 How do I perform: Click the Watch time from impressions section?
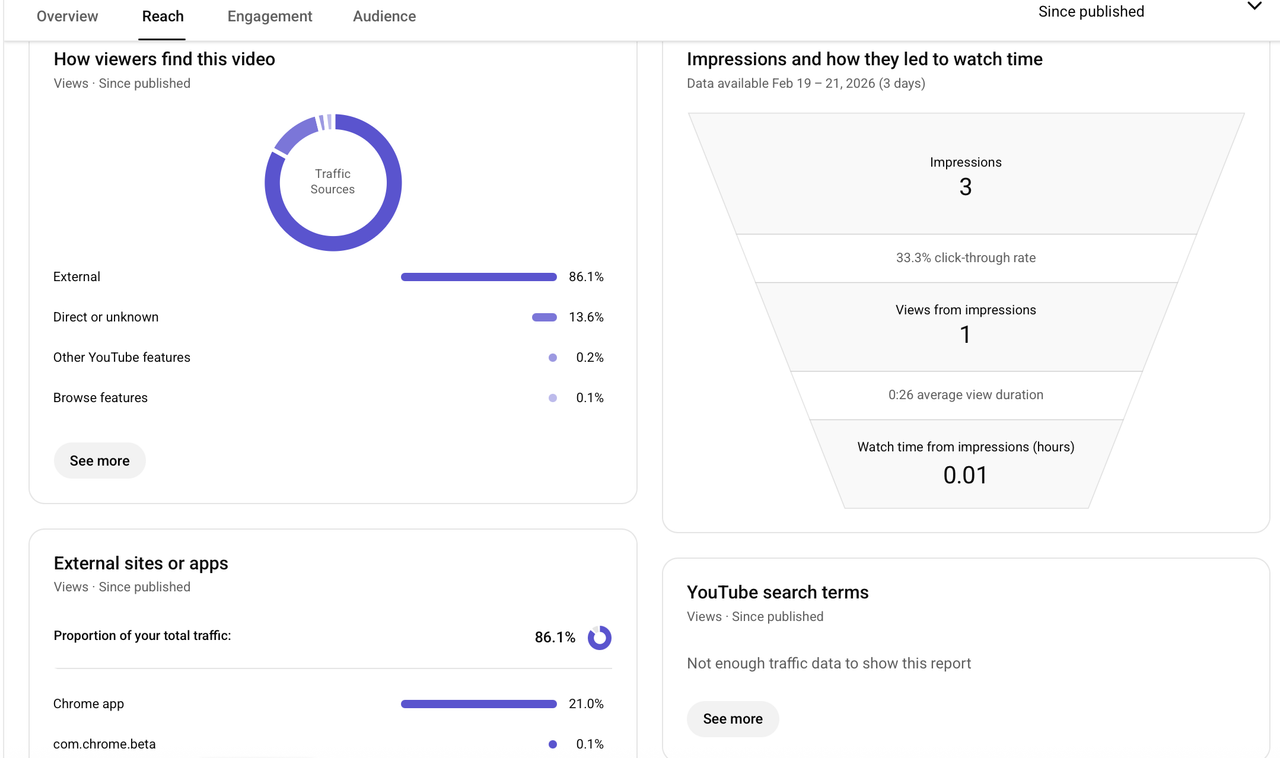pos(965,462)
